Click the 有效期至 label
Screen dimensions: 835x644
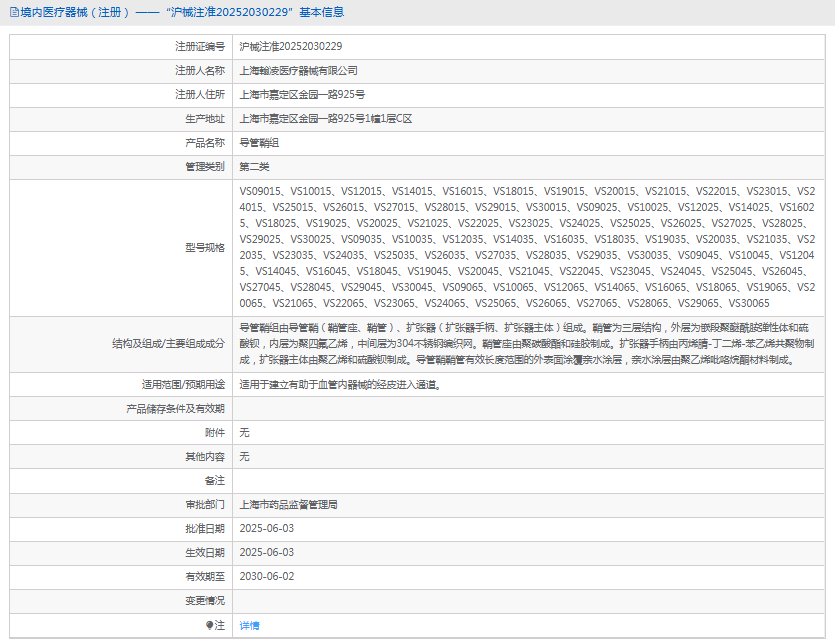(205, 576)
